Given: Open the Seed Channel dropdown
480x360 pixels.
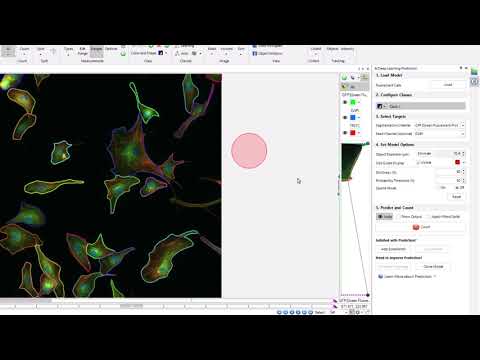Looking at the screenshot, I should click(x=439, y=134).
